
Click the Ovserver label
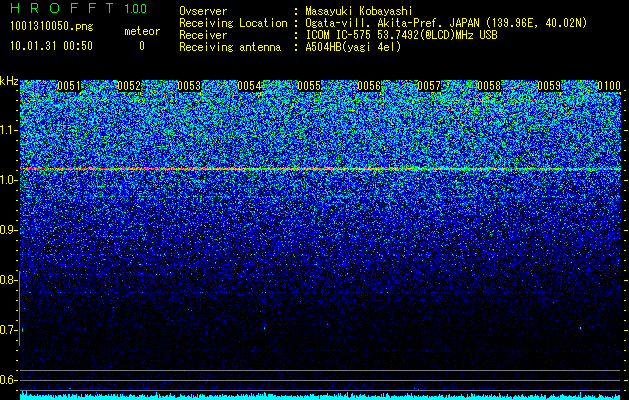203,11
